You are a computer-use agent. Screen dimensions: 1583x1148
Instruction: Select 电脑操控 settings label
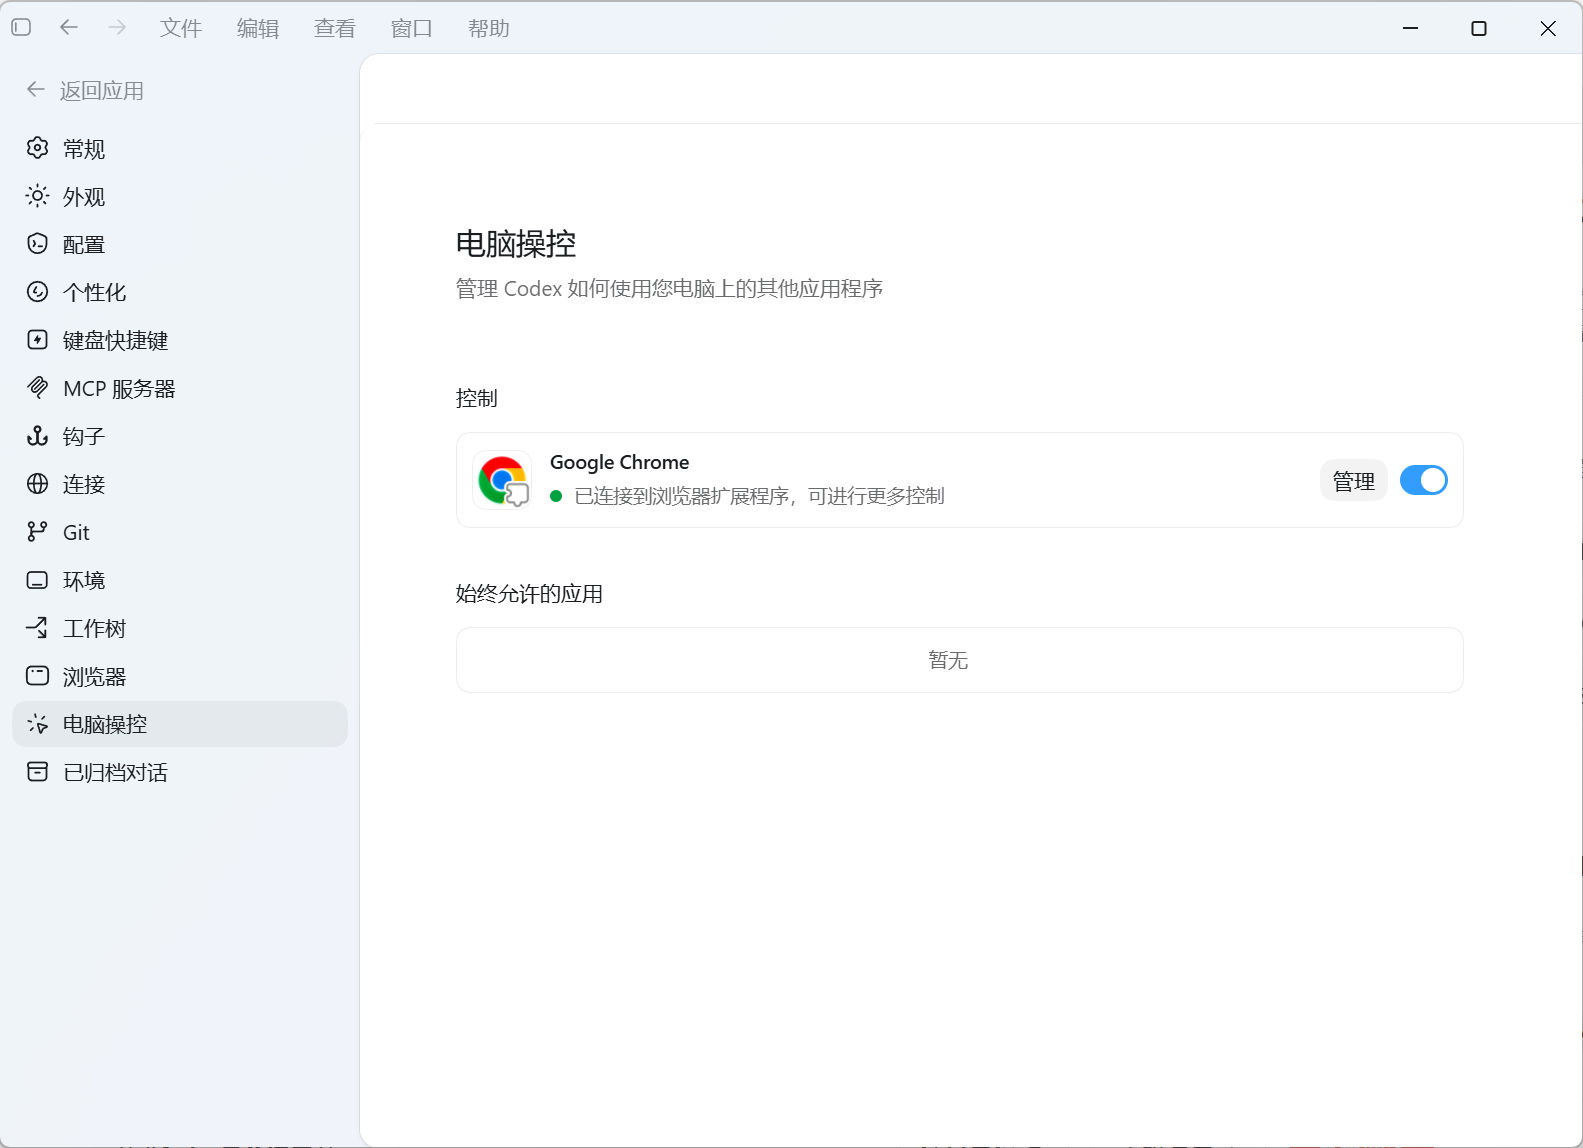coord(105,725)
